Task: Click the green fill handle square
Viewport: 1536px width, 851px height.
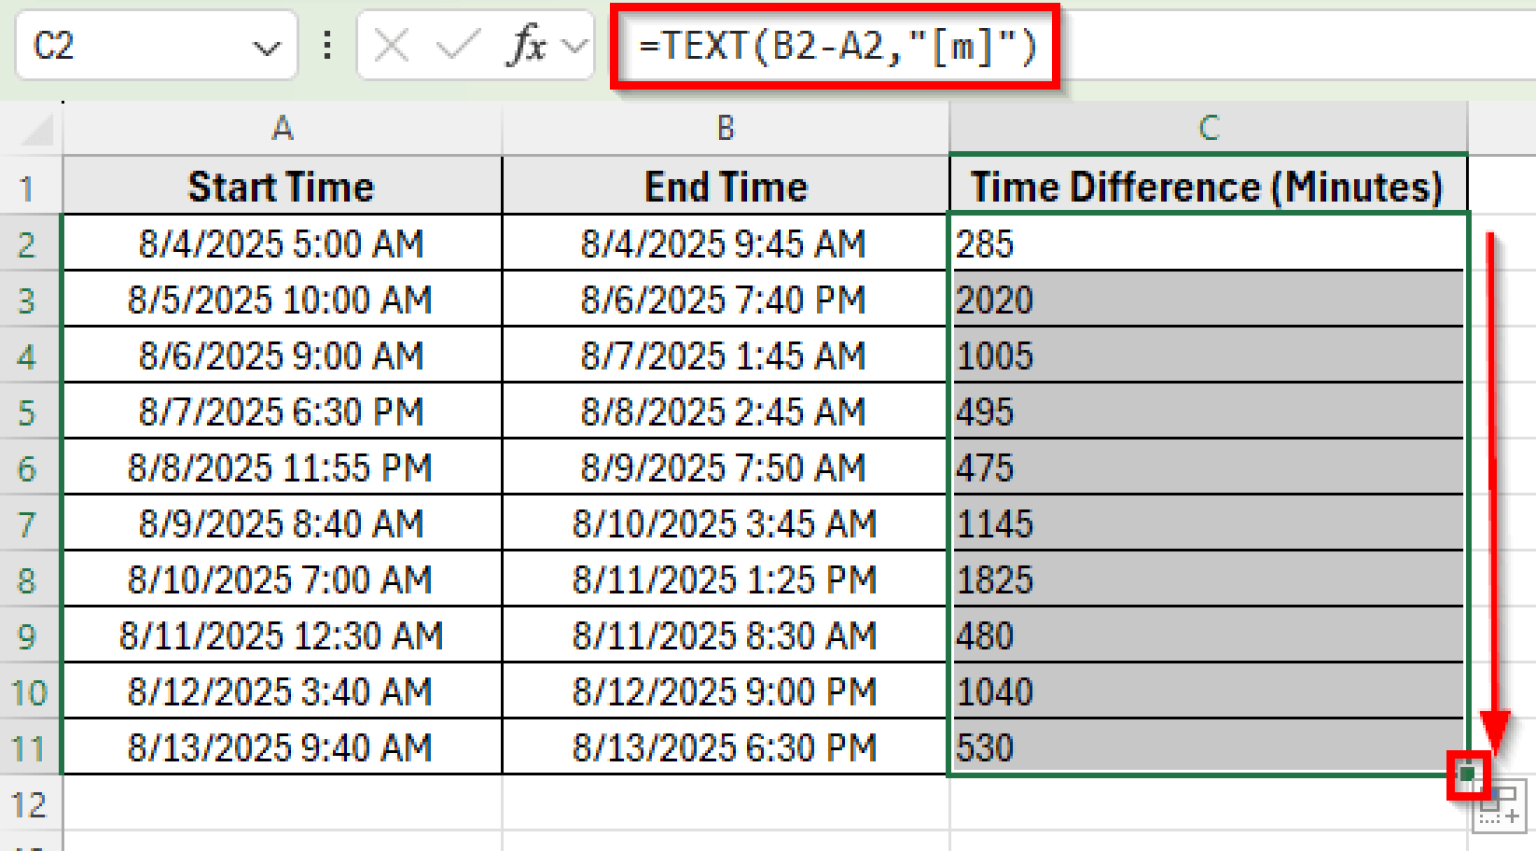Action: [1466, 772]
